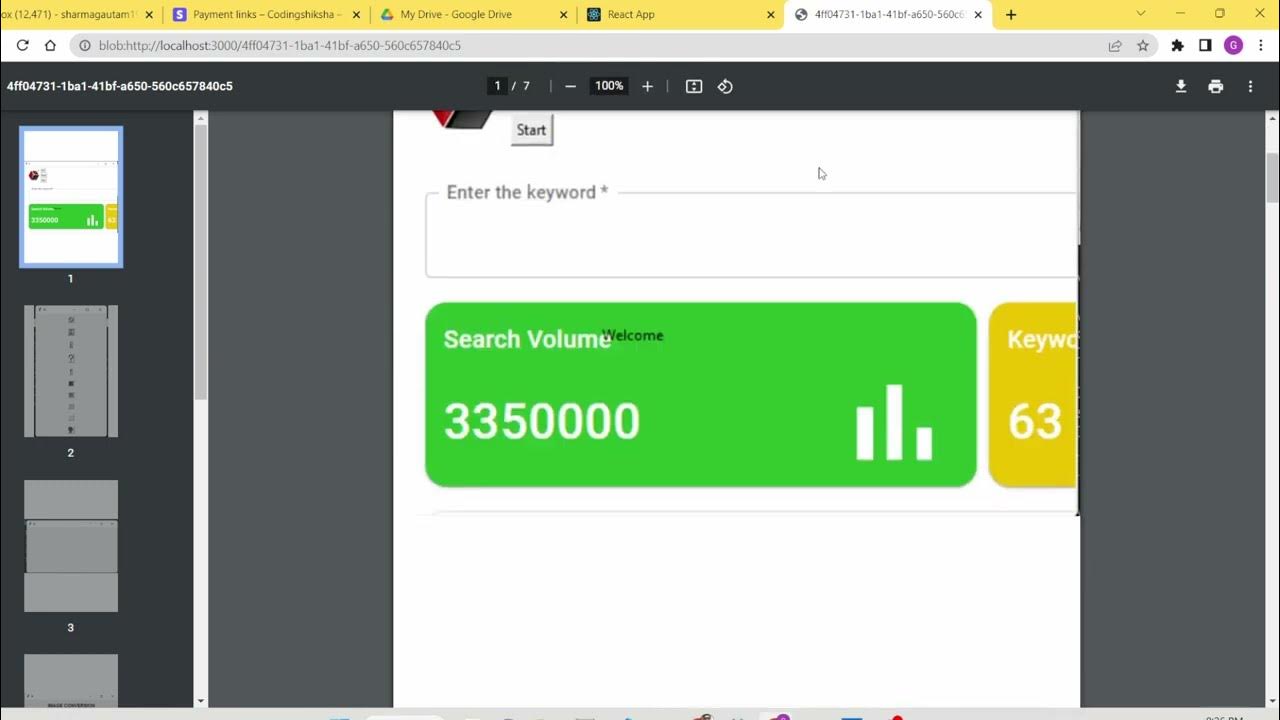
Task: Zoom in with the plus icon
Action: point(647,86)
